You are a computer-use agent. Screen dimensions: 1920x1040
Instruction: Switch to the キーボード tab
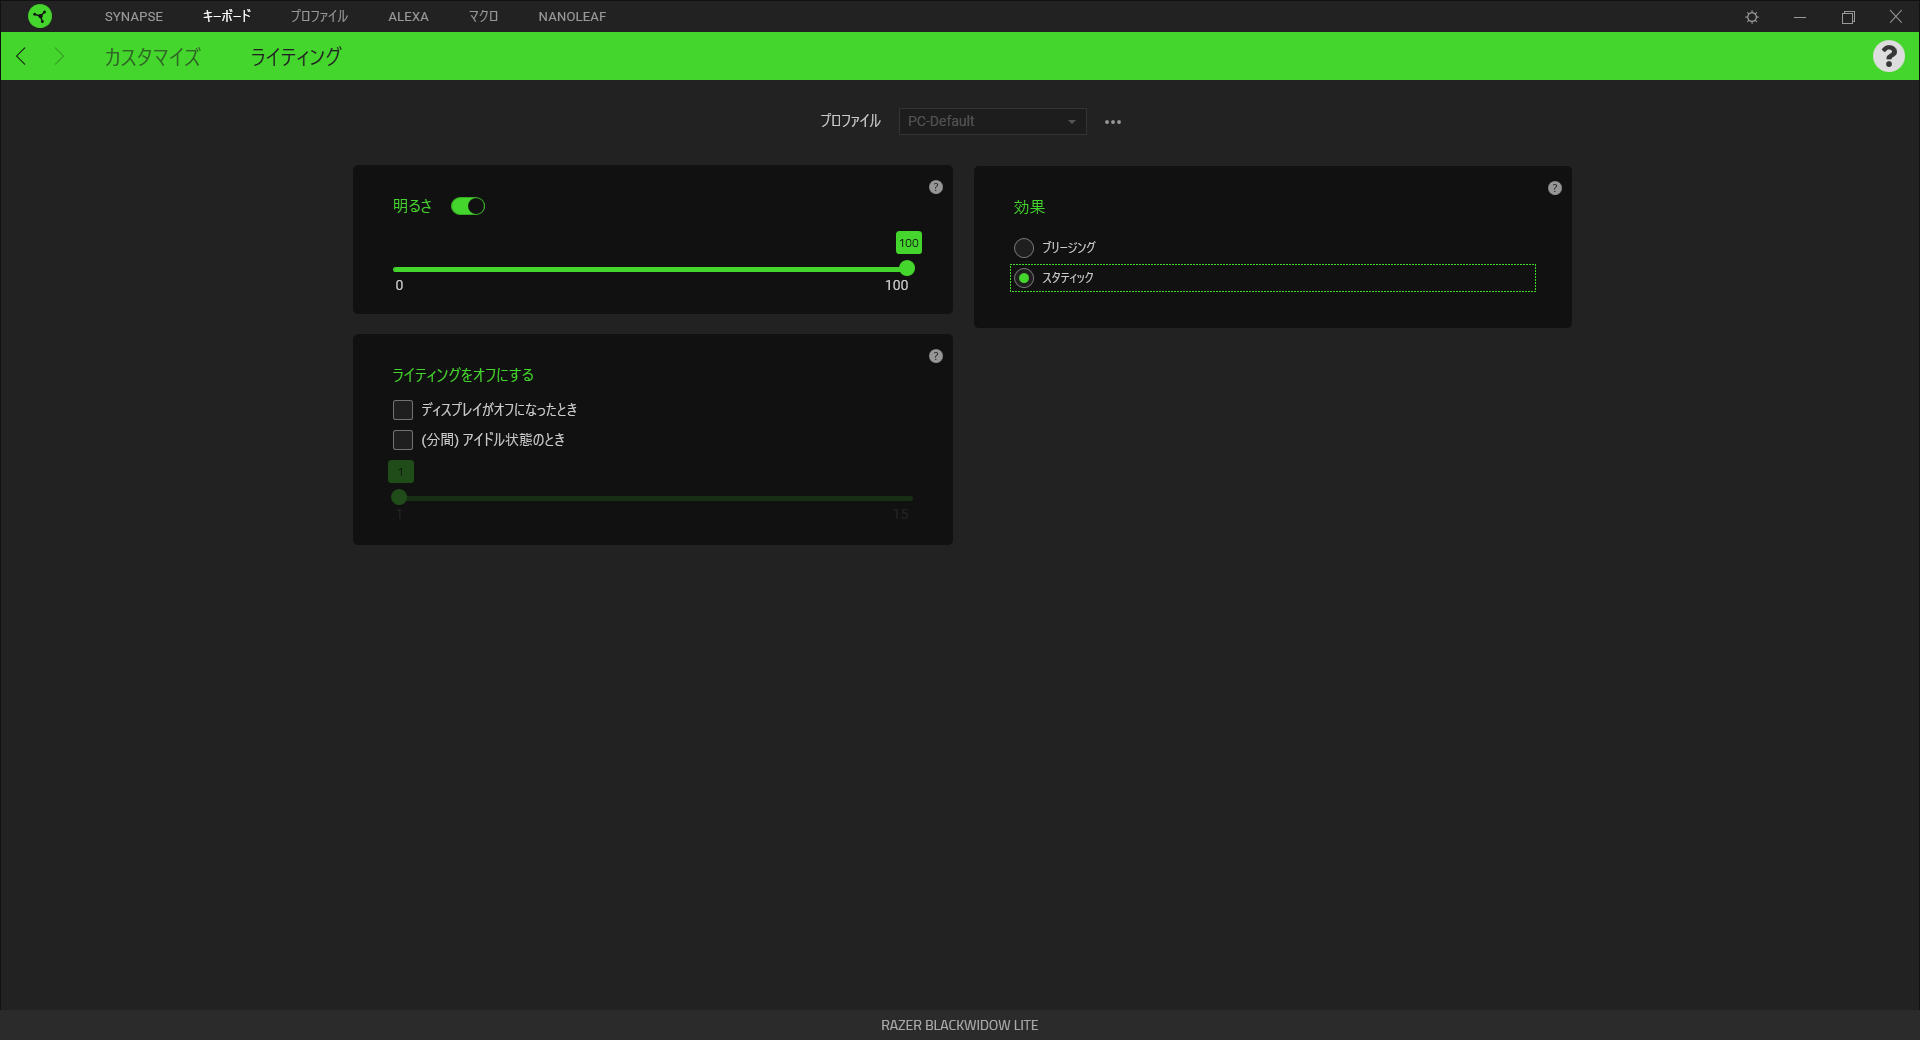(x=227, y=16)
